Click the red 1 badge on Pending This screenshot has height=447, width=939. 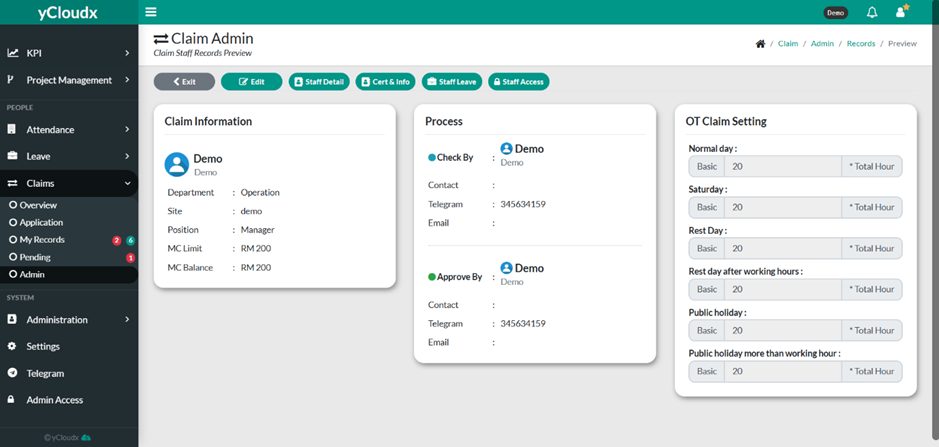(131, 258)
